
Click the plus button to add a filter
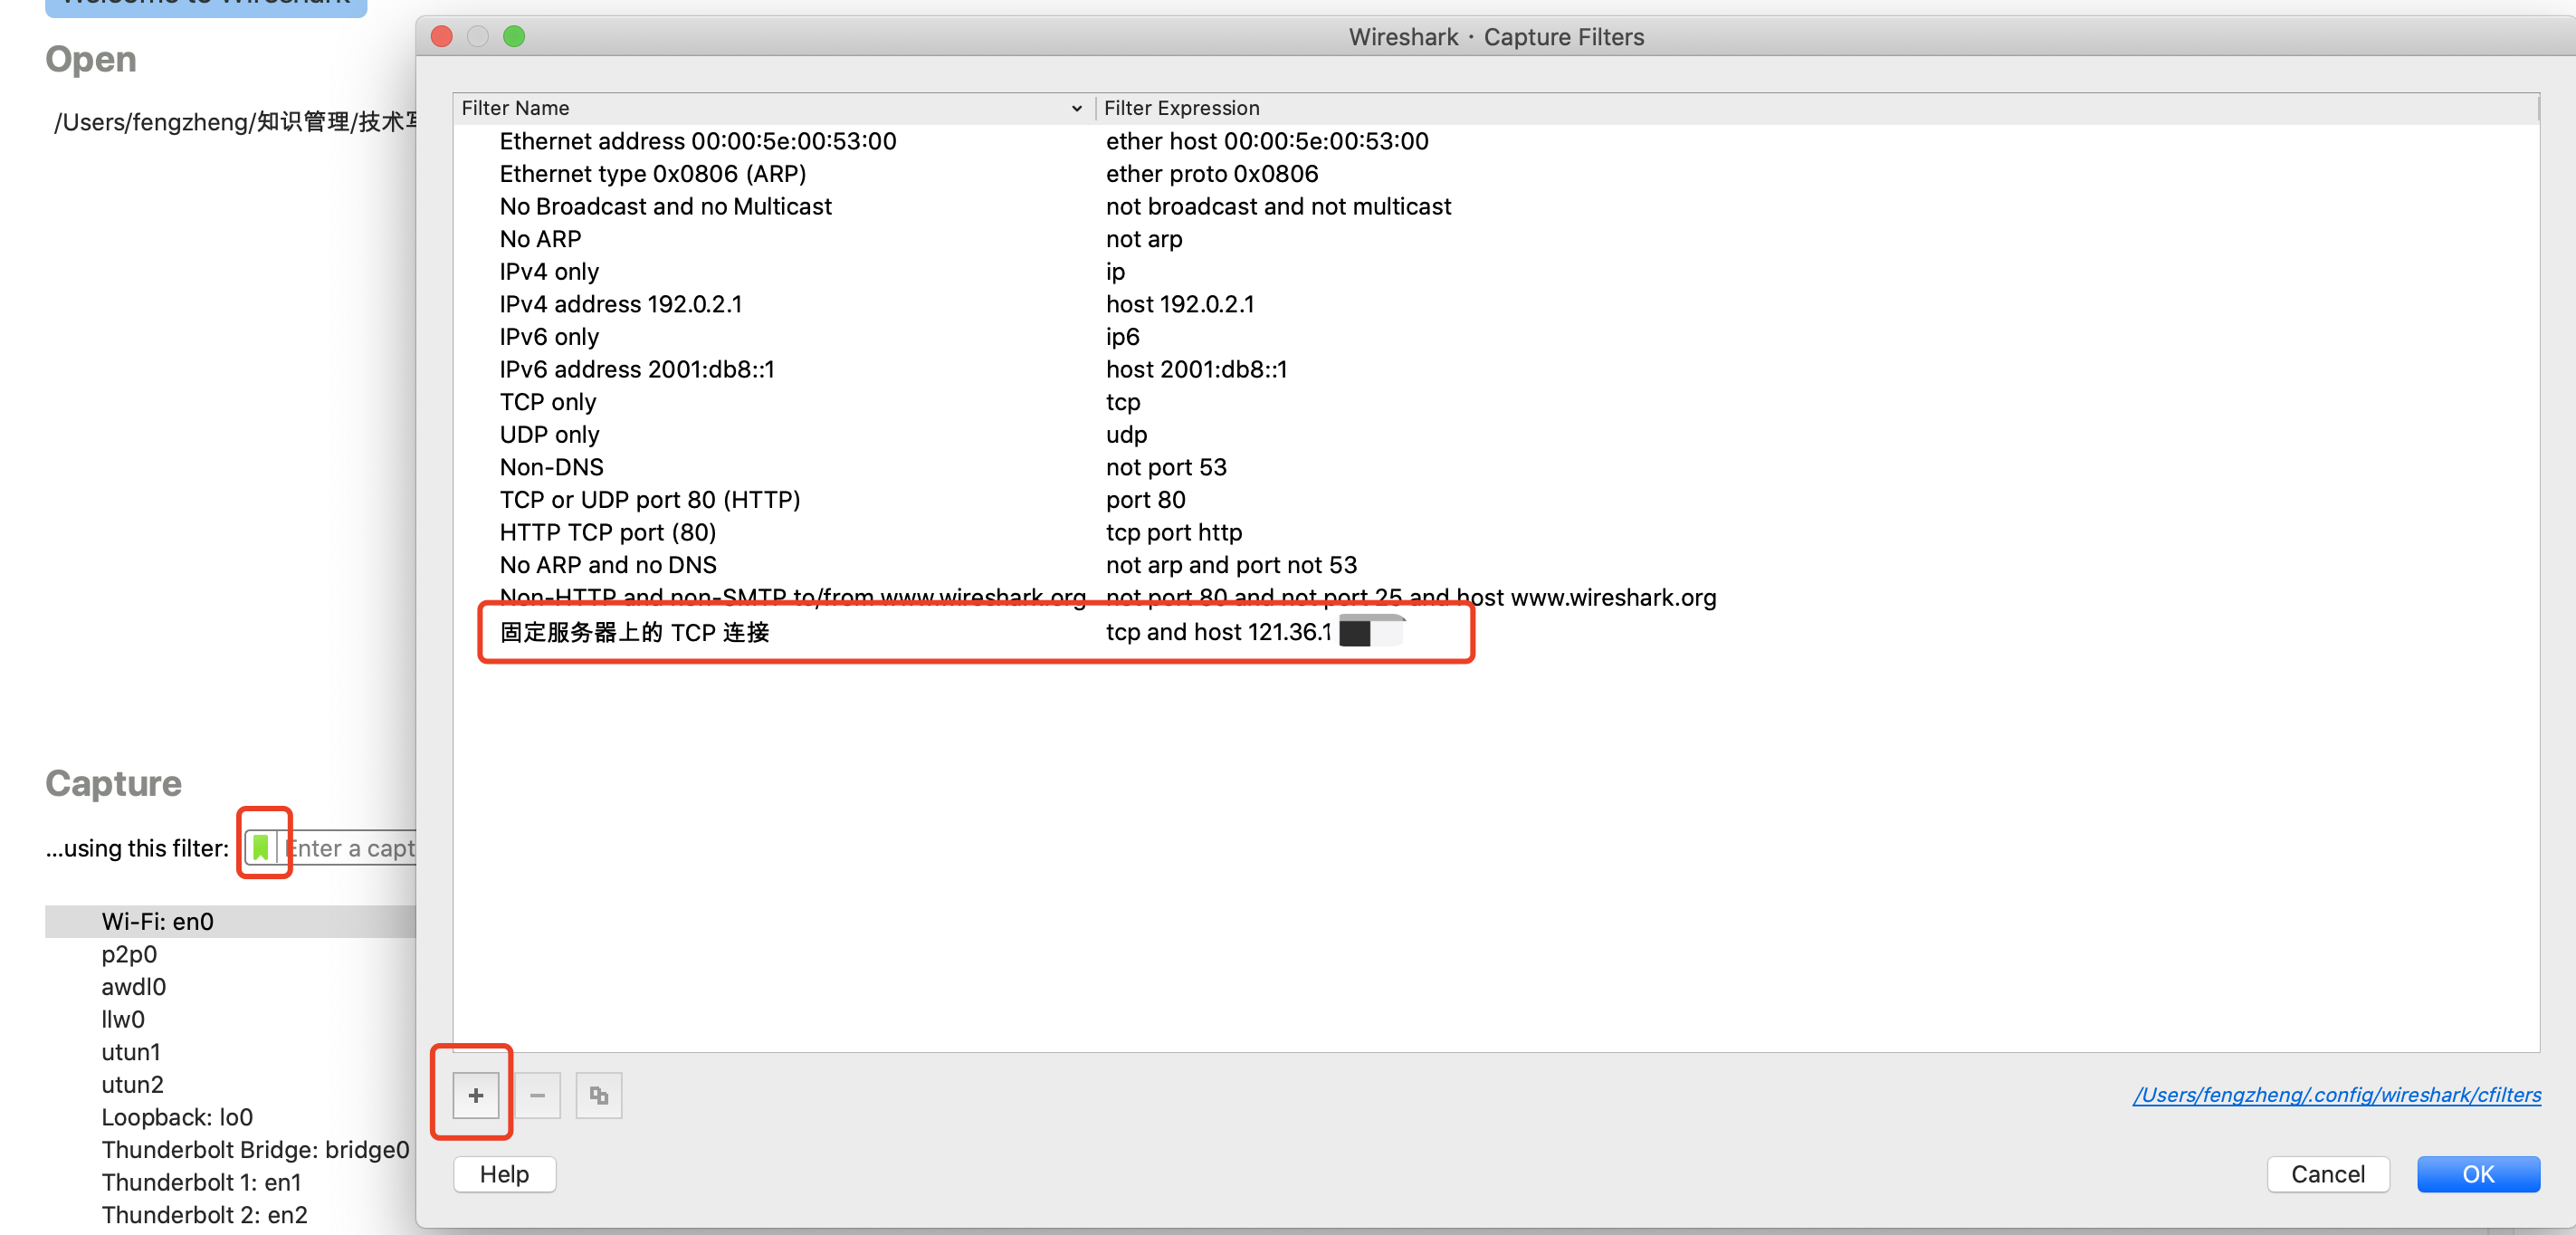pyautogui.click(x=475, y=1095)
